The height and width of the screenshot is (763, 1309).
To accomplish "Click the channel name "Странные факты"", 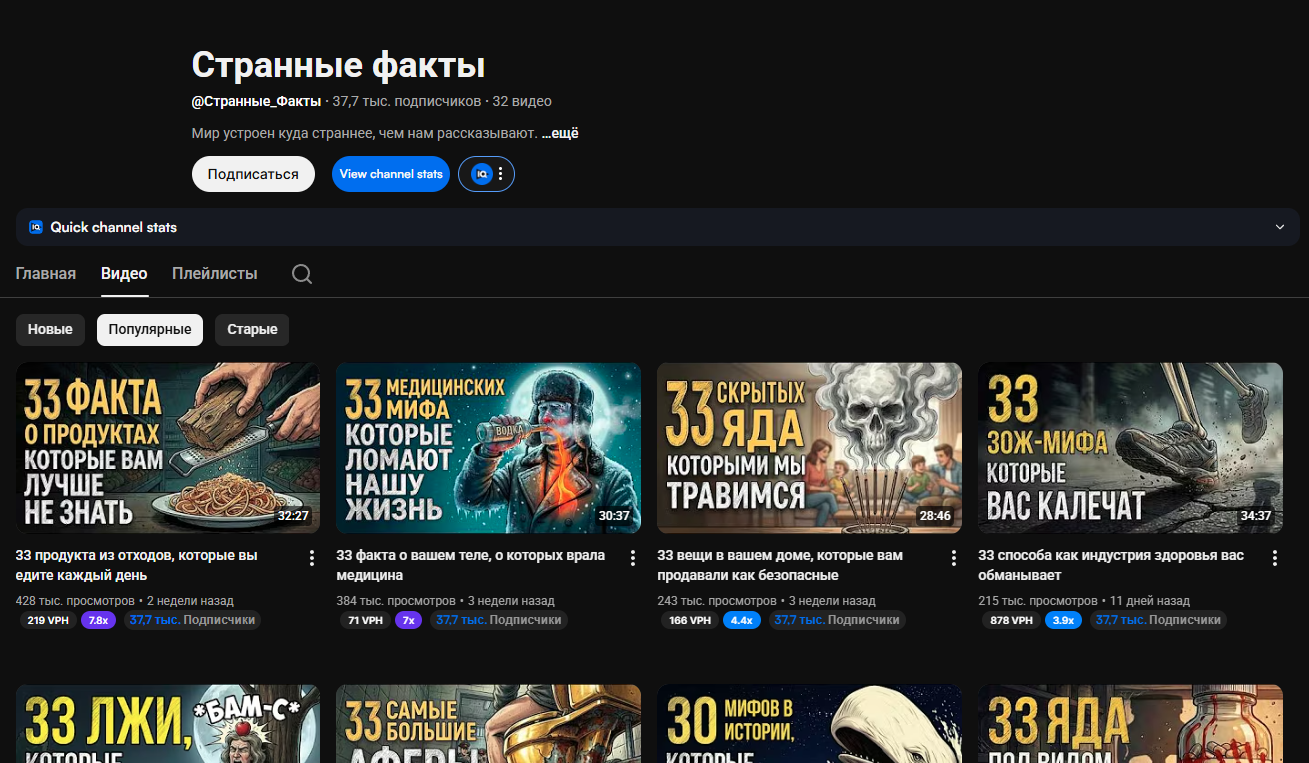I will tap(338, 65).
